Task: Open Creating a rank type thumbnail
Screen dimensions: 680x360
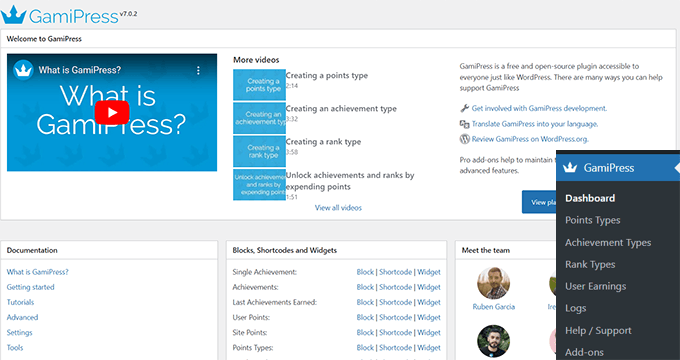Action: pyautogui.click(x=259, y=151)
